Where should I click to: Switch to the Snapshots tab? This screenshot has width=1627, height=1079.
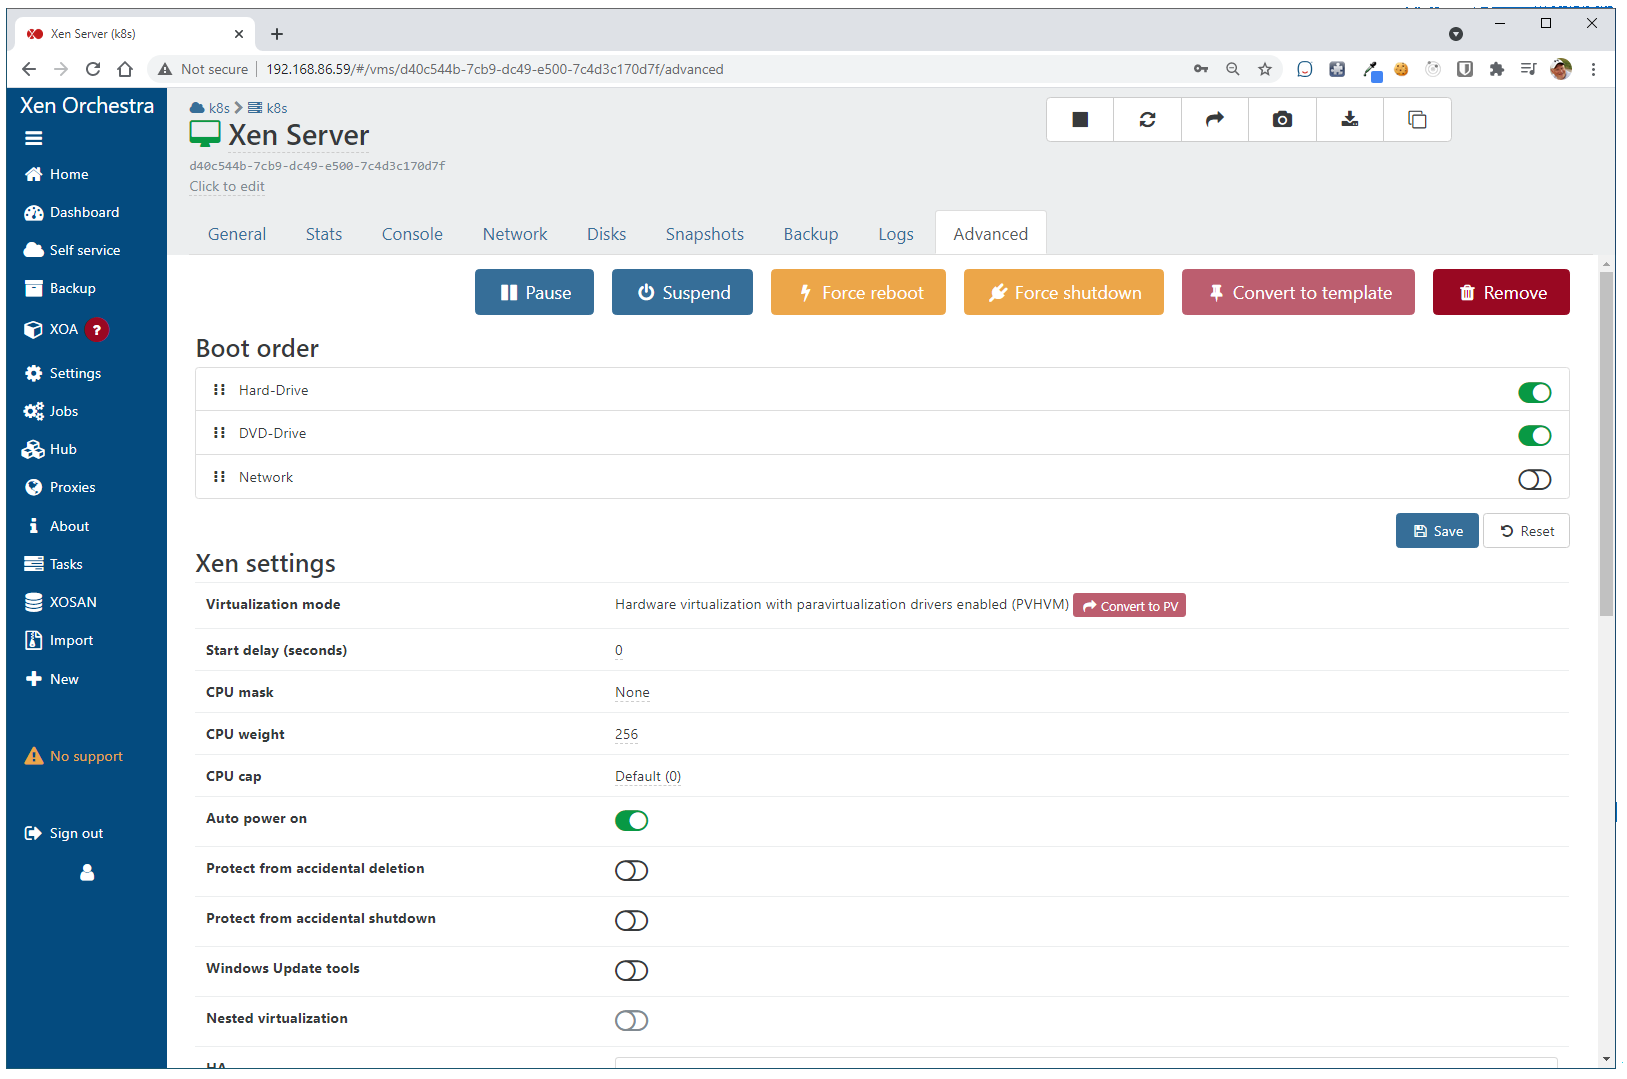704,234
